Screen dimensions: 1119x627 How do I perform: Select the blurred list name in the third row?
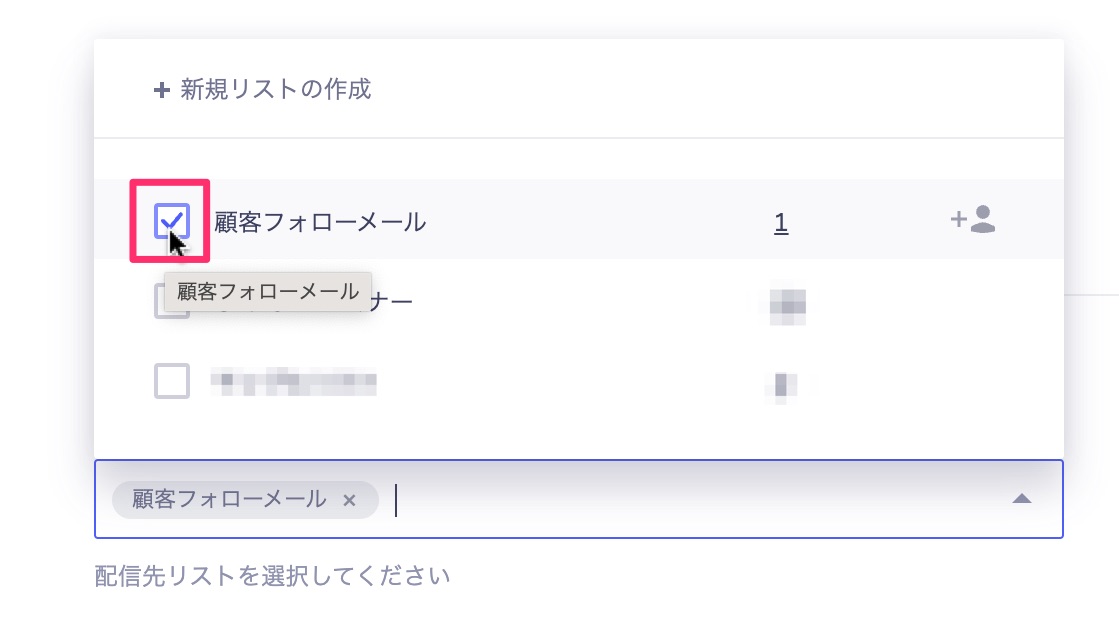(x=293, y=382)
